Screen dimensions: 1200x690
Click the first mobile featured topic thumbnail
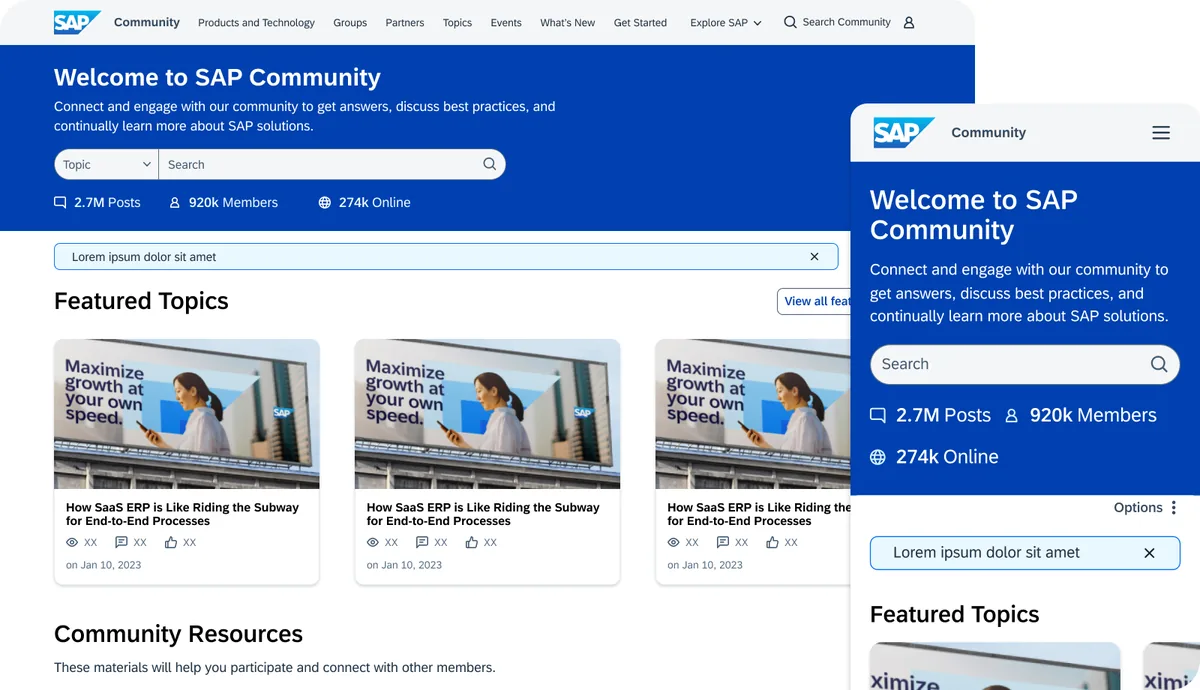995,666
